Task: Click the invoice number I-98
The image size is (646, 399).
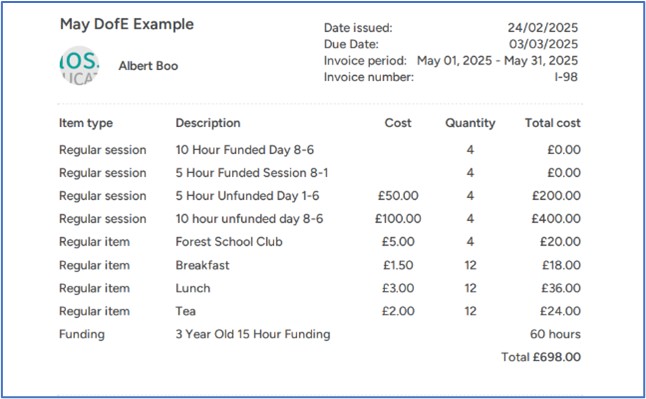Action: pos(566,77)
